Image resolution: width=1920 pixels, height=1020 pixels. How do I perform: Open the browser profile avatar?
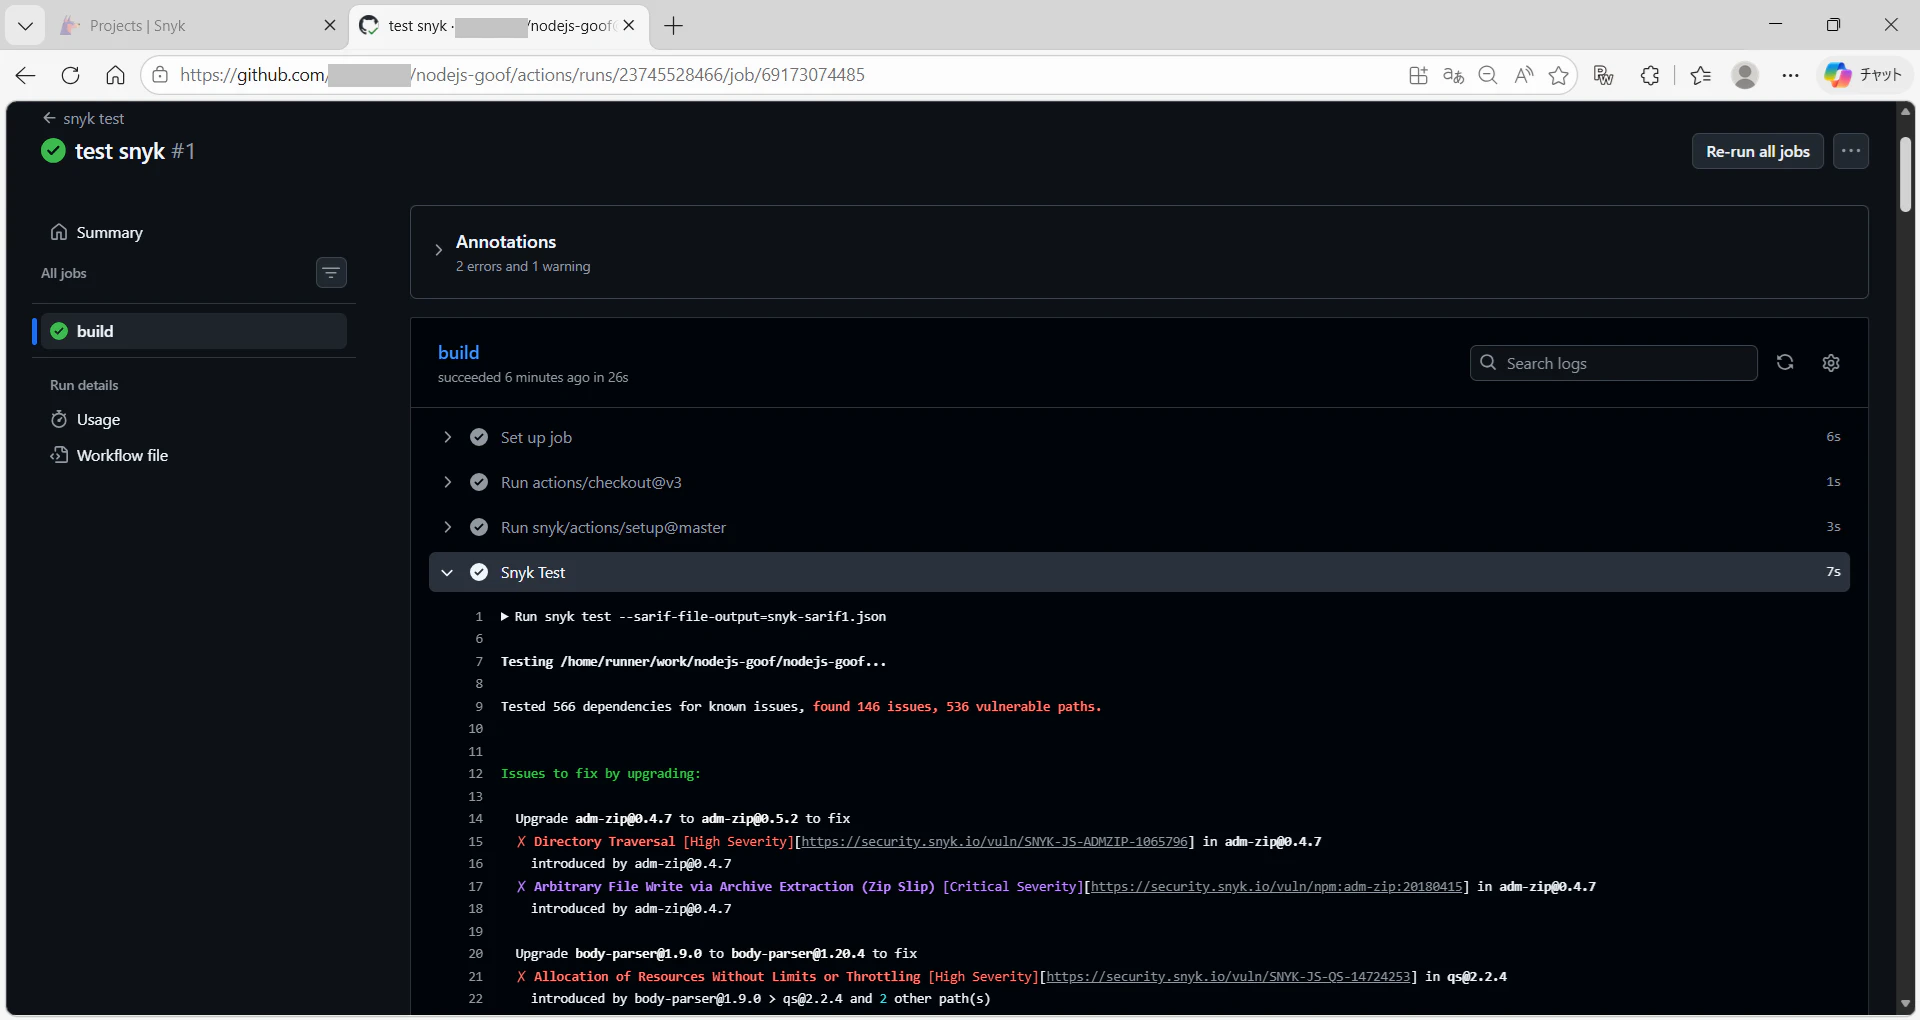[x=1745, y=75]
